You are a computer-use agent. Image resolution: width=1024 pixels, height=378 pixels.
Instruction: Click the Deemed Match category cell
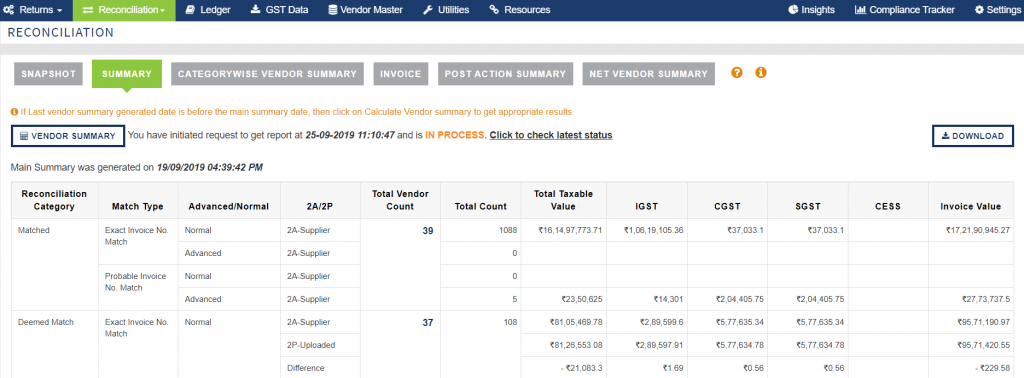[x=54, y=344]
